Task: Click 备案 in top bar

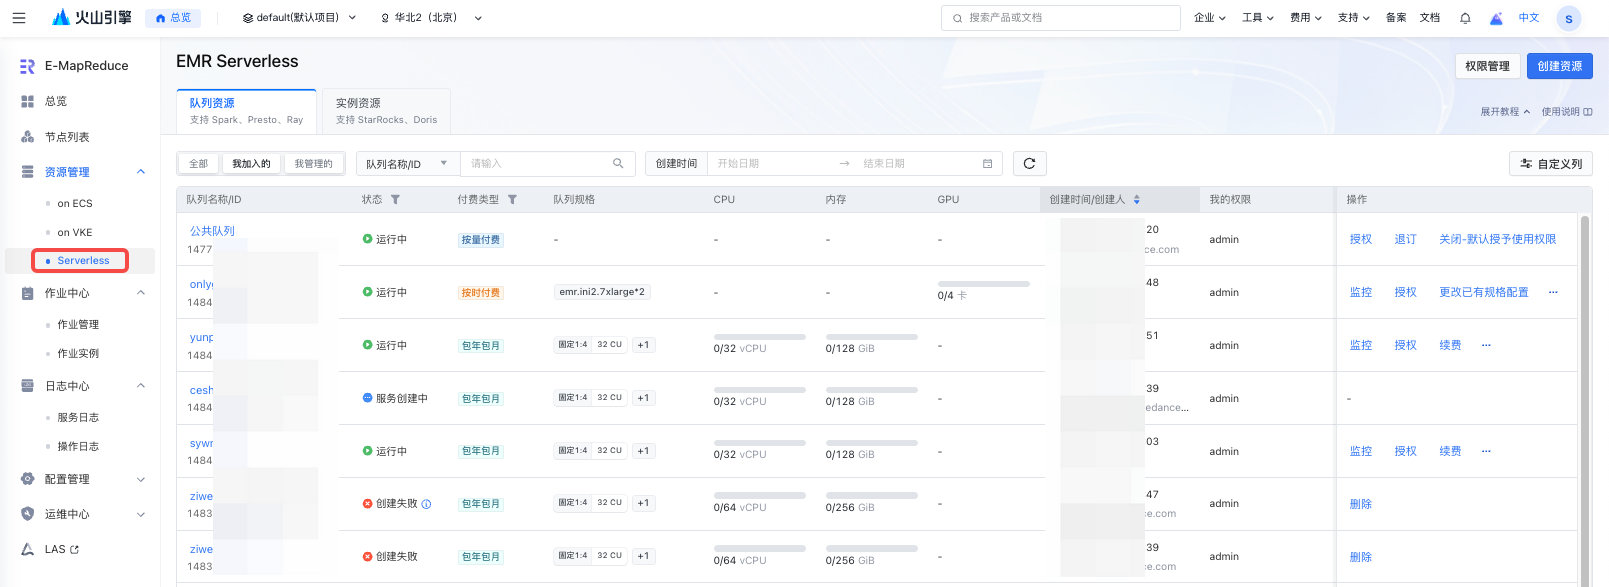Action: pos(1396,18)
